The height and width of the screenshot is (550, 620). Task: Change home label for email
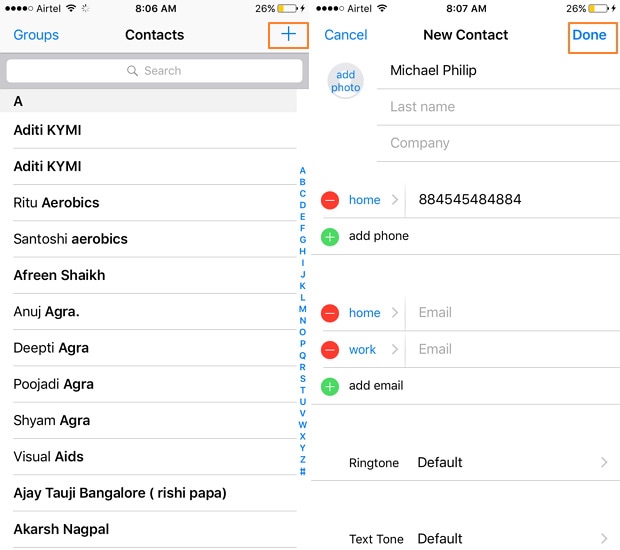tap(364, 313)
